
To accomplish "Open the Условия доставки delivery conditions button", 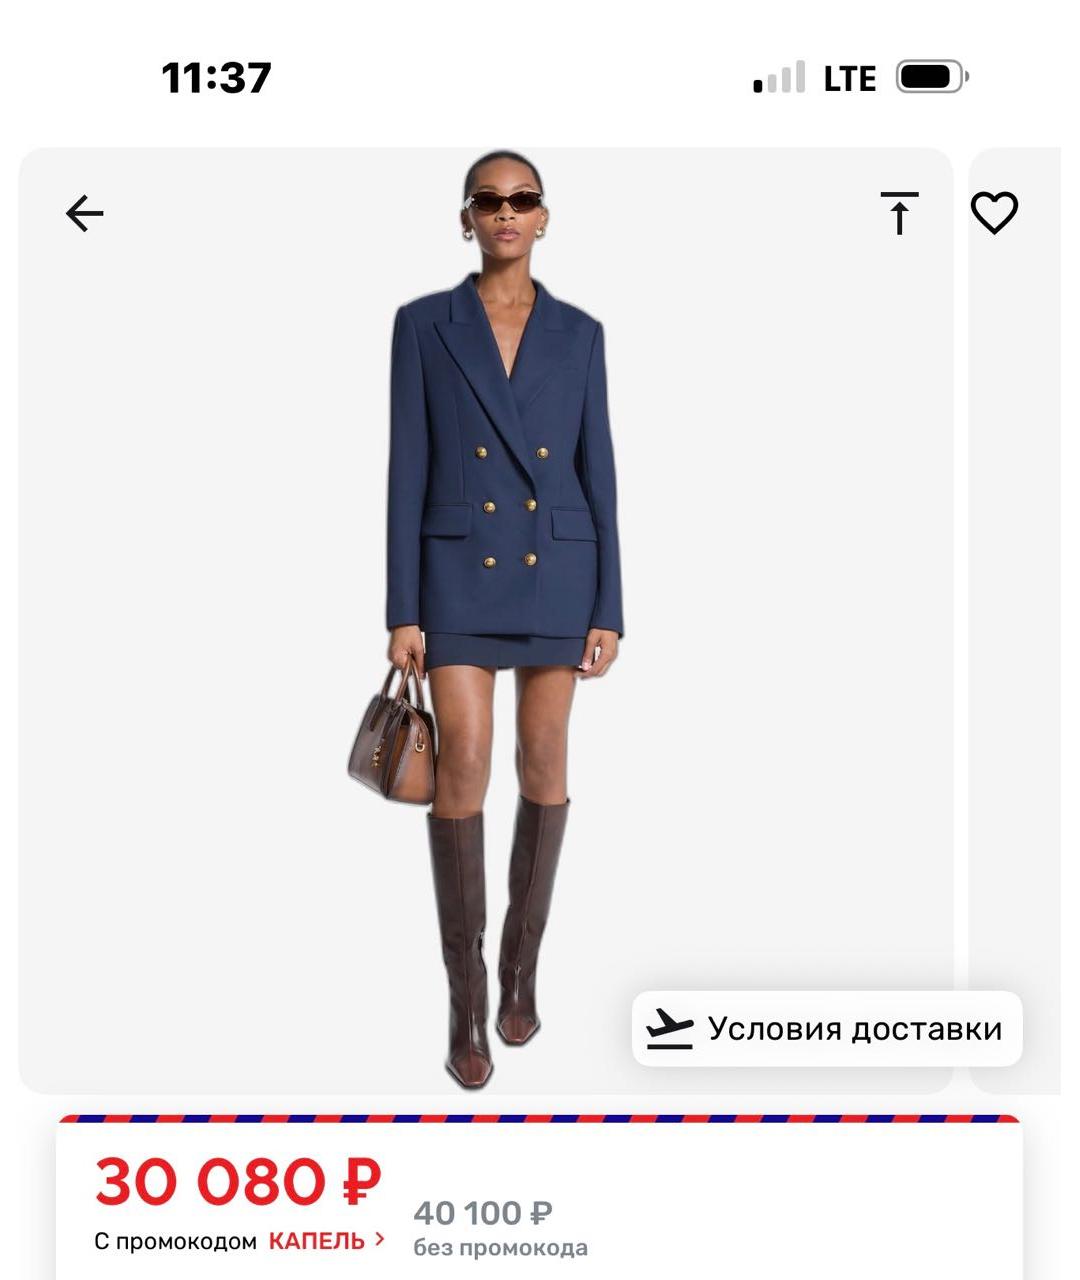I will (827, 1028).
